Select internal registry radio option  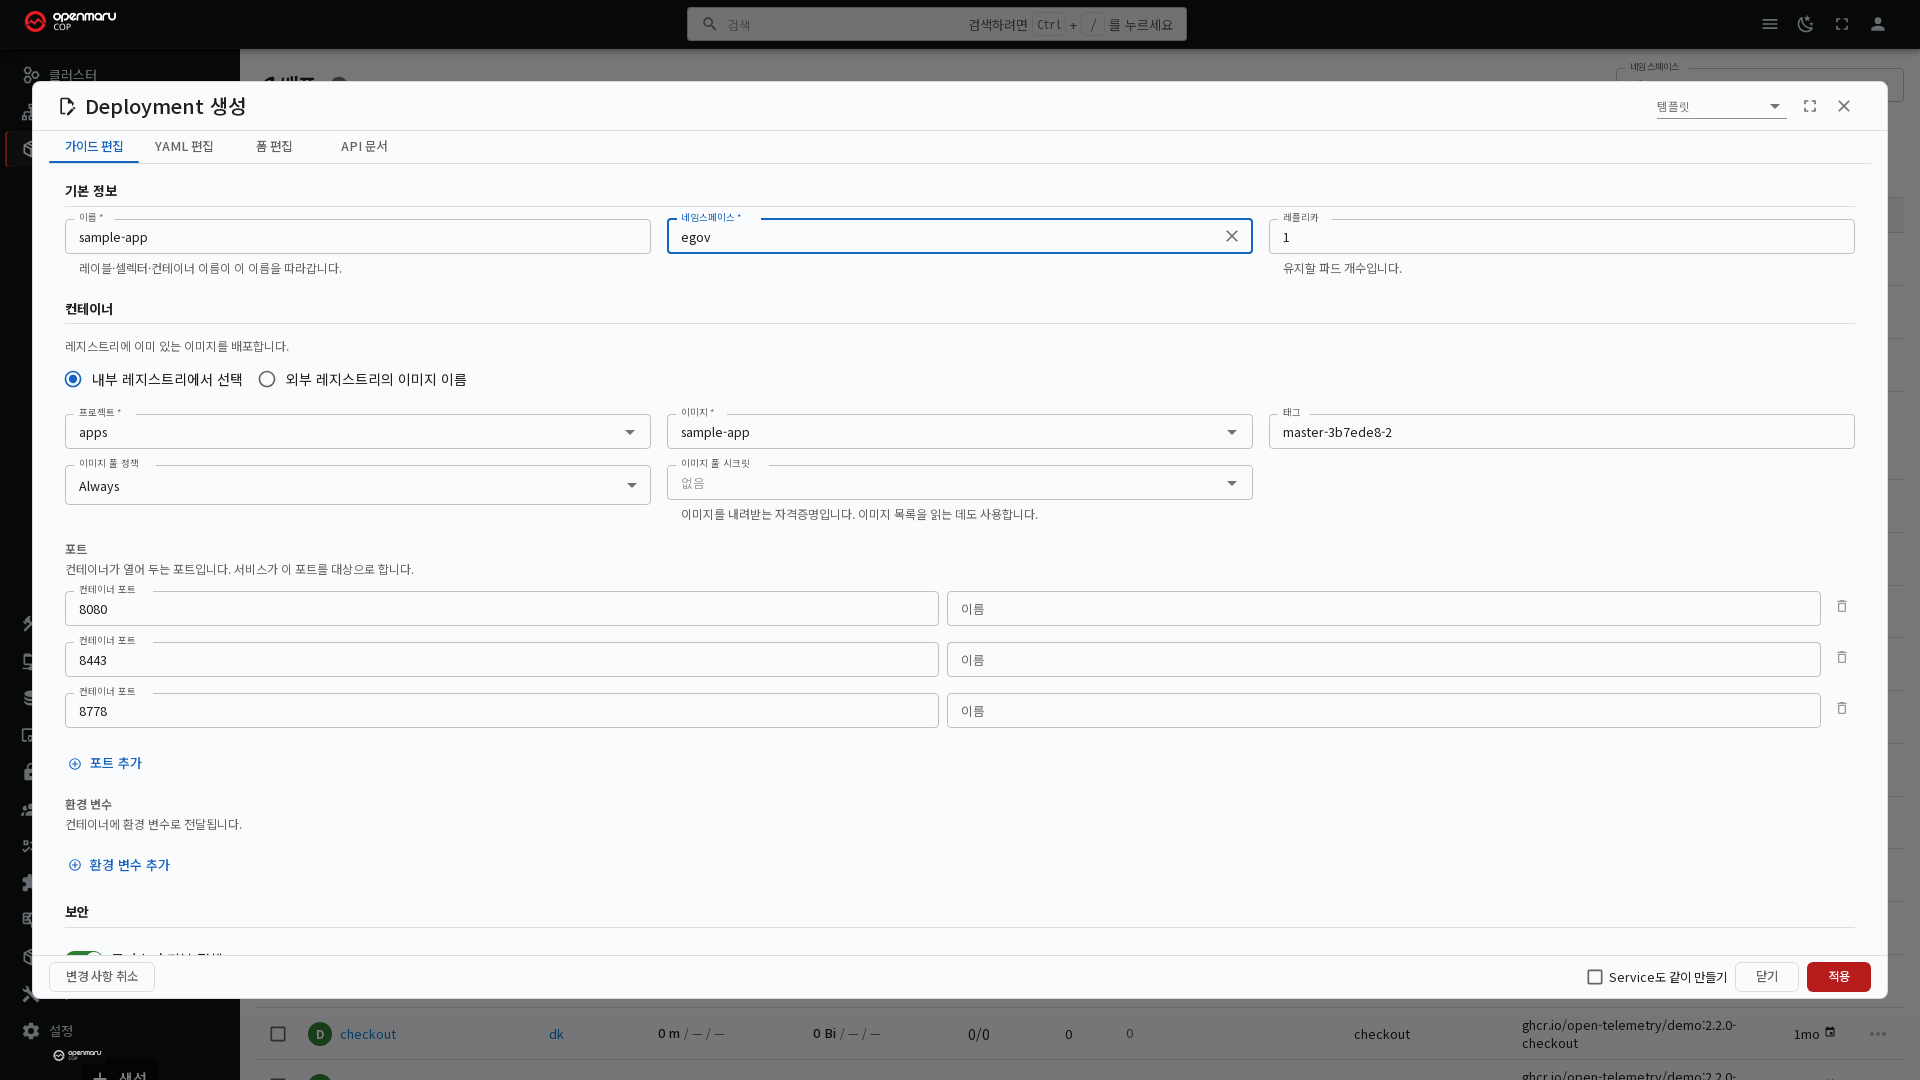pyautogui.click(x=73, y=379)
